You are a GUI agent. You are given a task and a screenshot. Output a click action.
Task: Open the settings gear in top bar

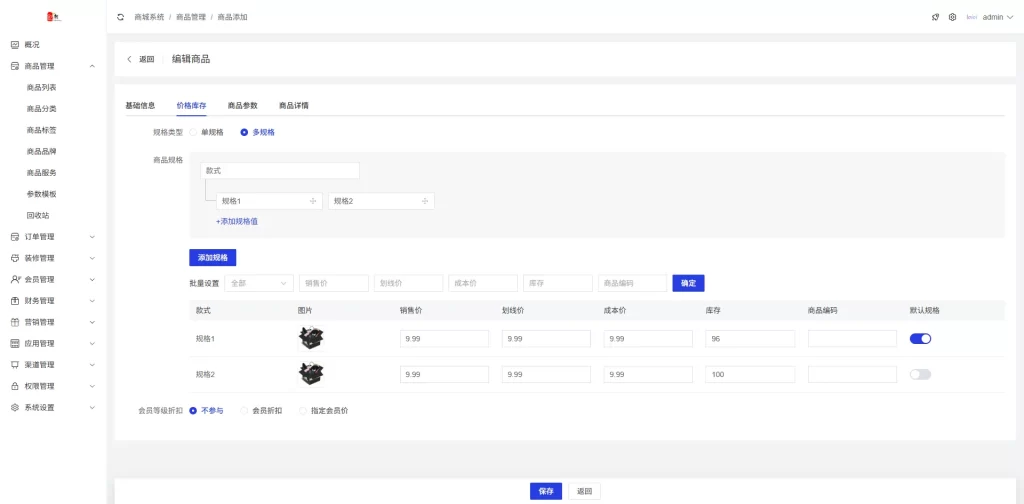(952, 17)
